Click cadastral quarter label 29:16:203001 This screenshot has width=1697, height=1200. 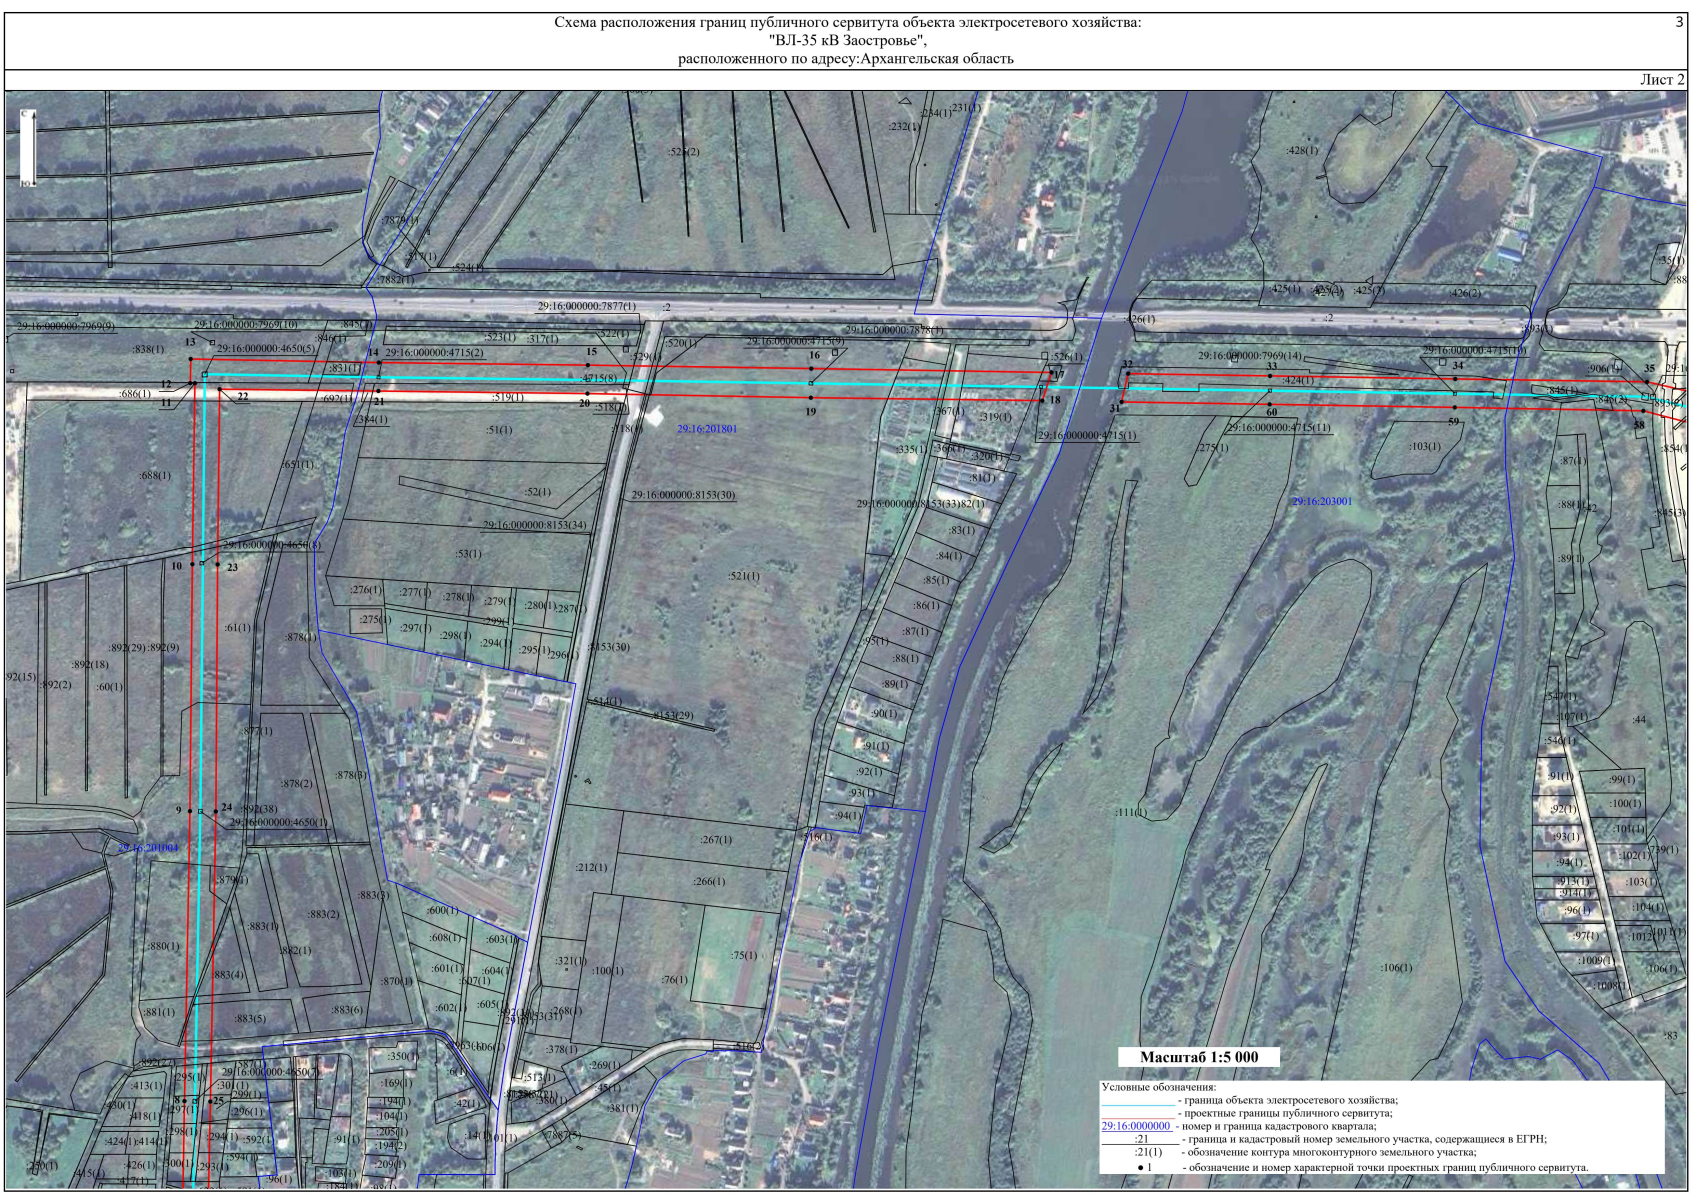tap(1321, 502)
